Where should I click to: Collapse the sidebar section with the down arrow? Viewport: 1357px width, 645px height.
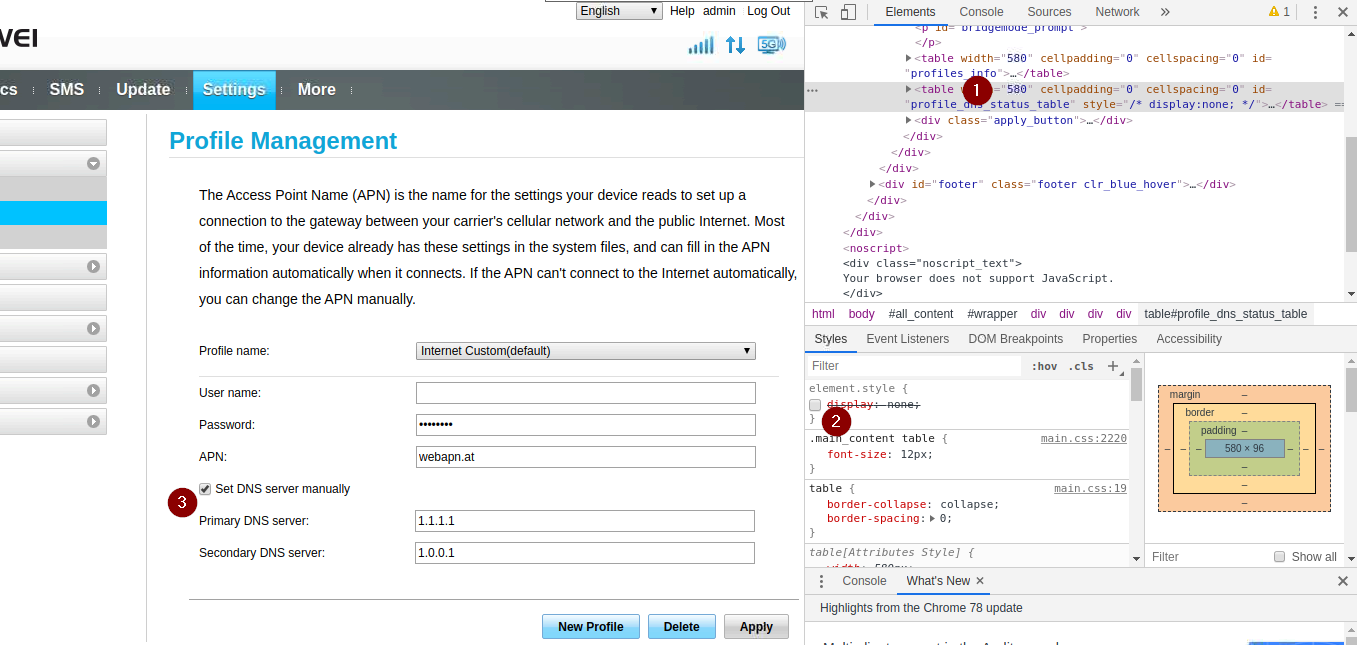tap(94, 164)
